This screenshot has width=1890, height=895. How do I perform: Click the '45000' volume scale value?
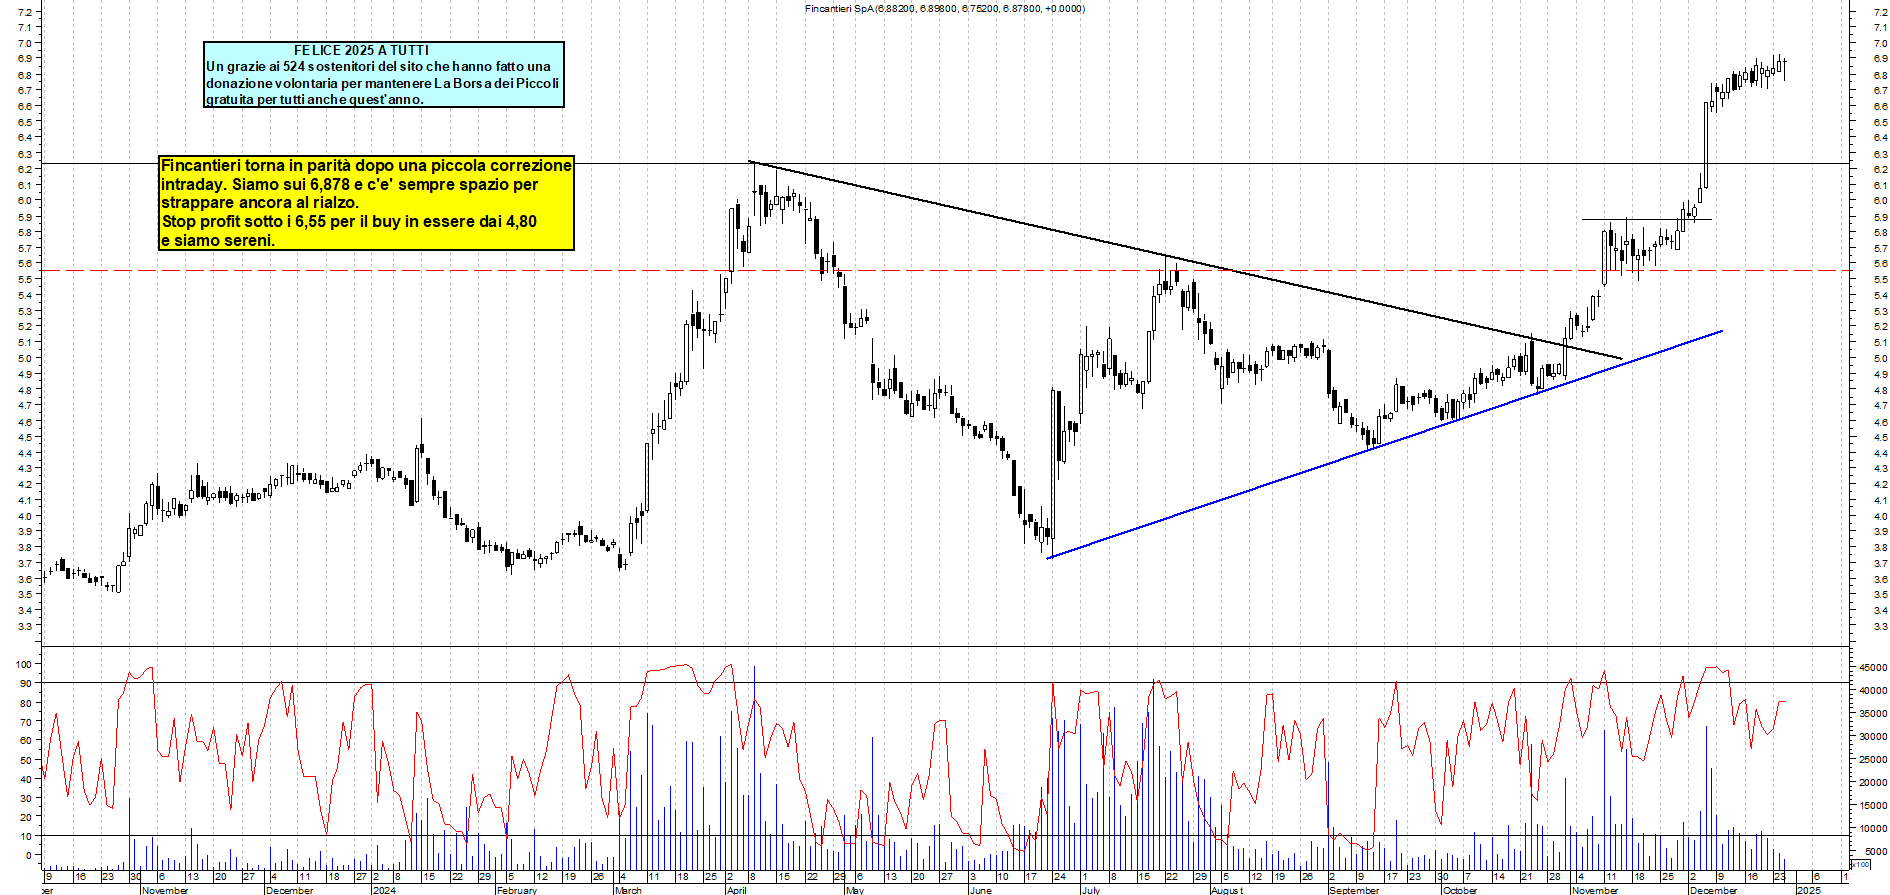pyautogui.click(x=1874, y=667)
